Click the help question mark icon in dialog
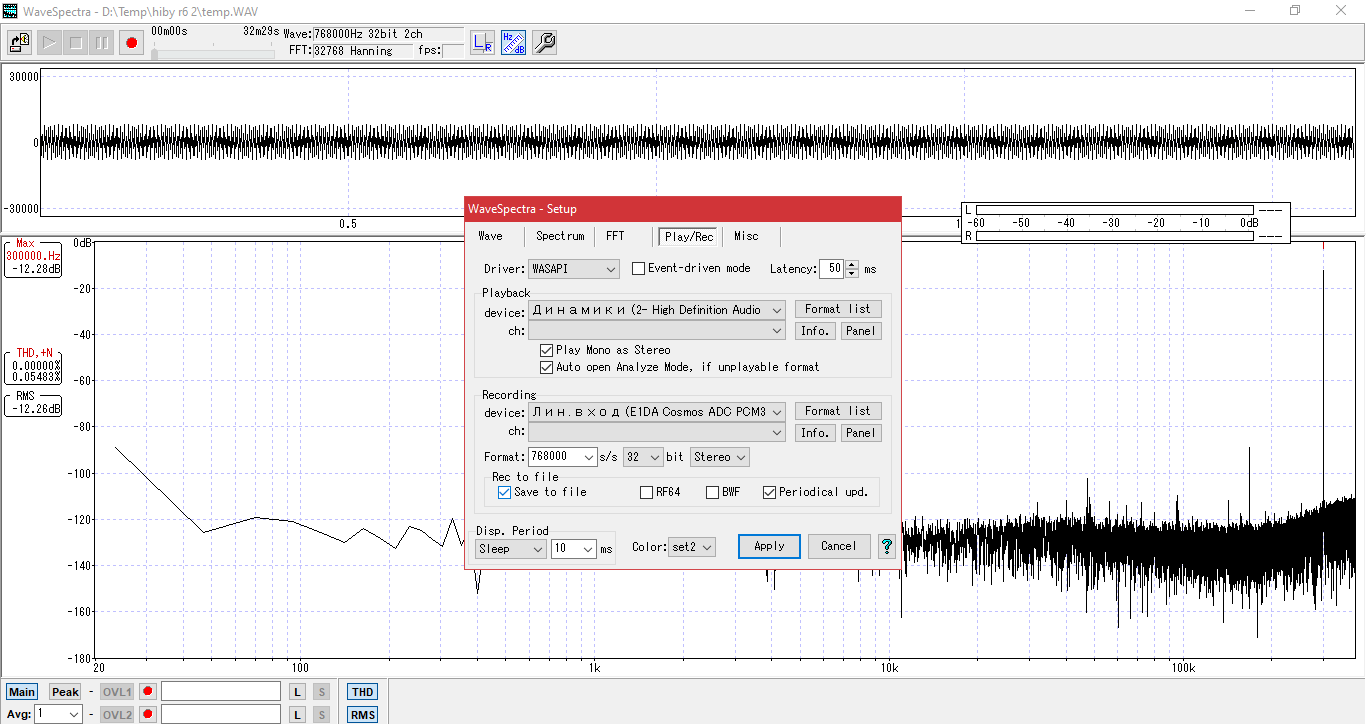Viewport: 1366px width, 724px height. [886, 547]
